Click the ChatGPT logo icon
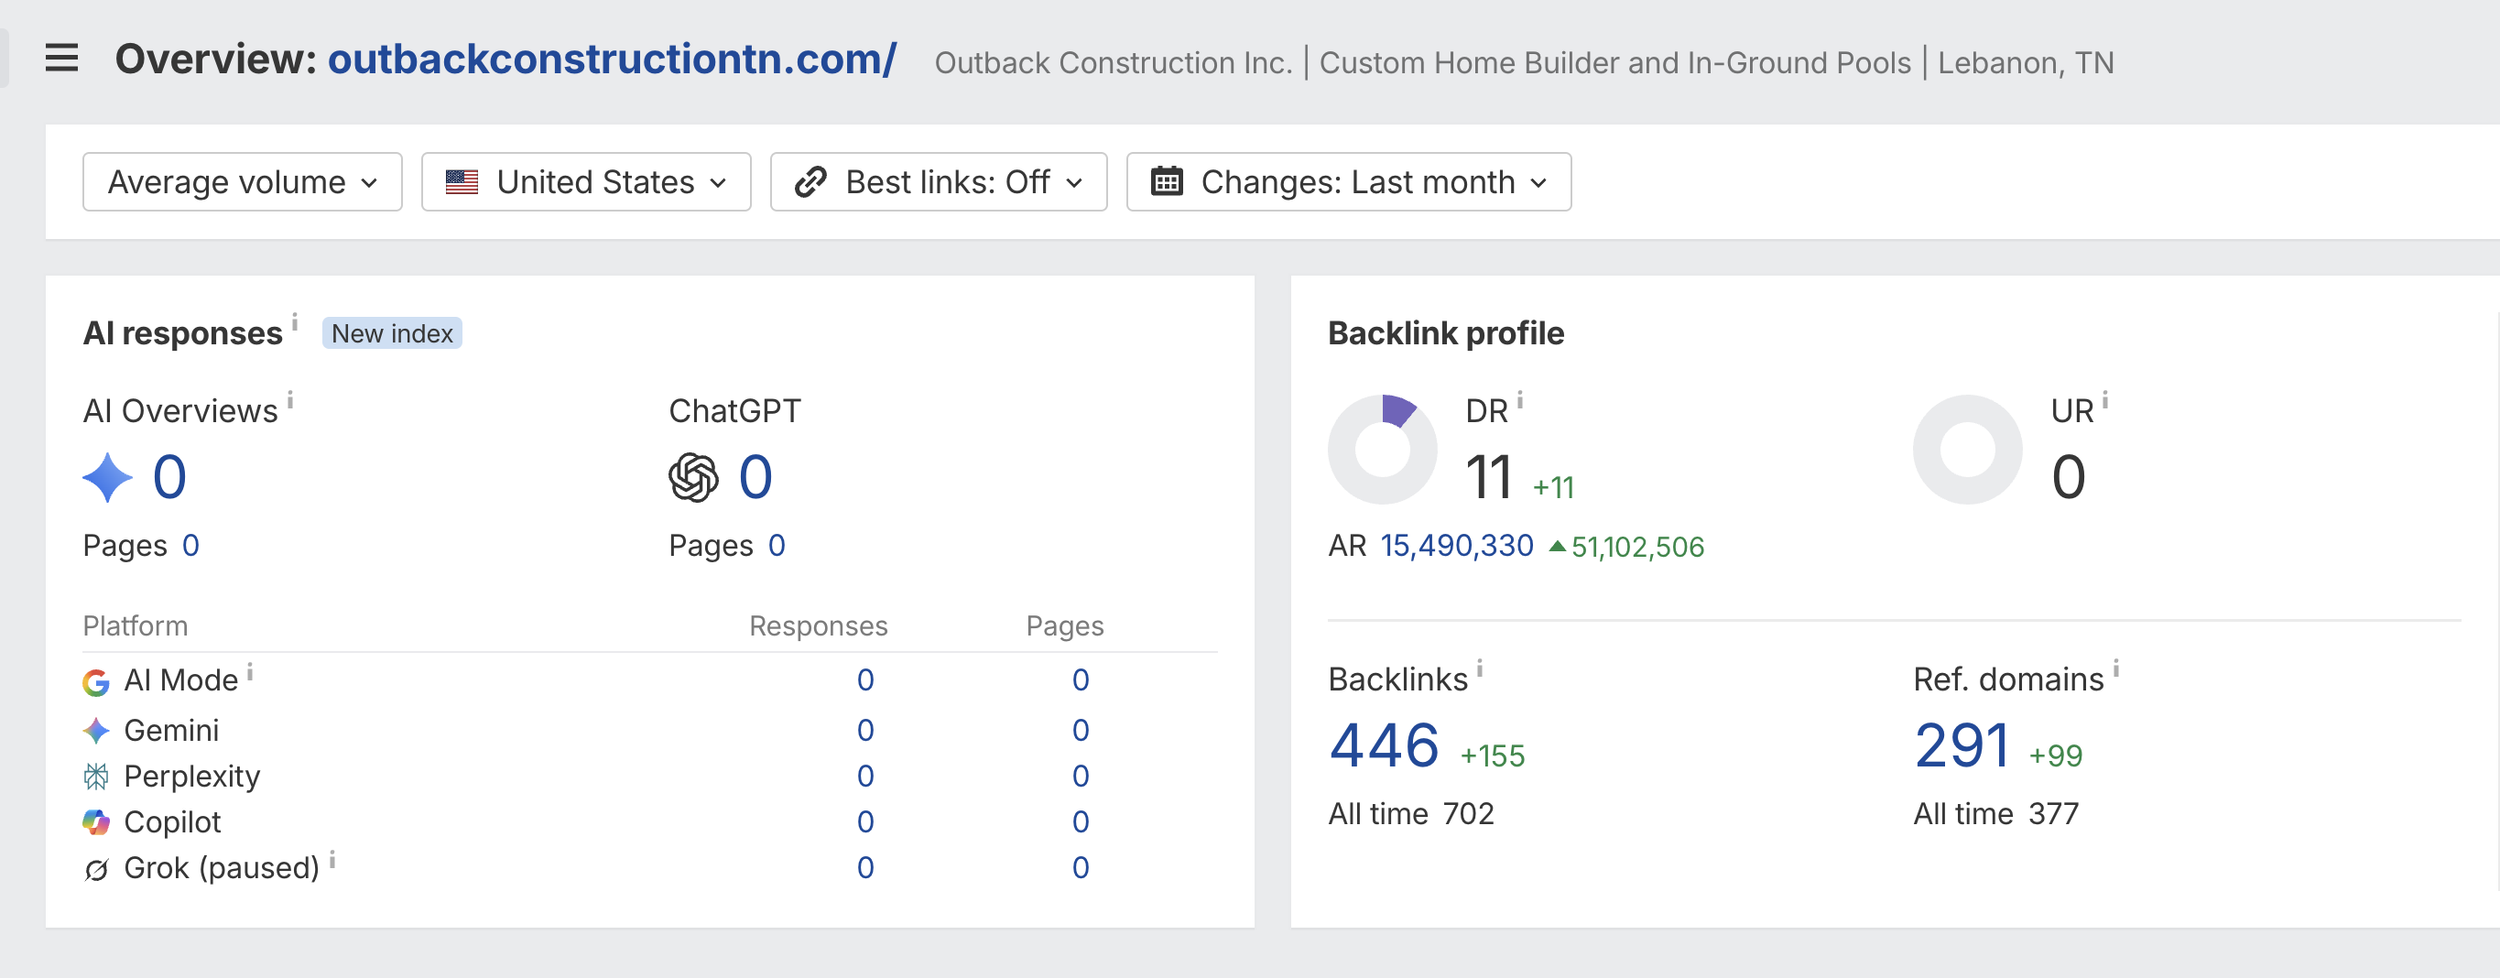 tap(693, 477)
